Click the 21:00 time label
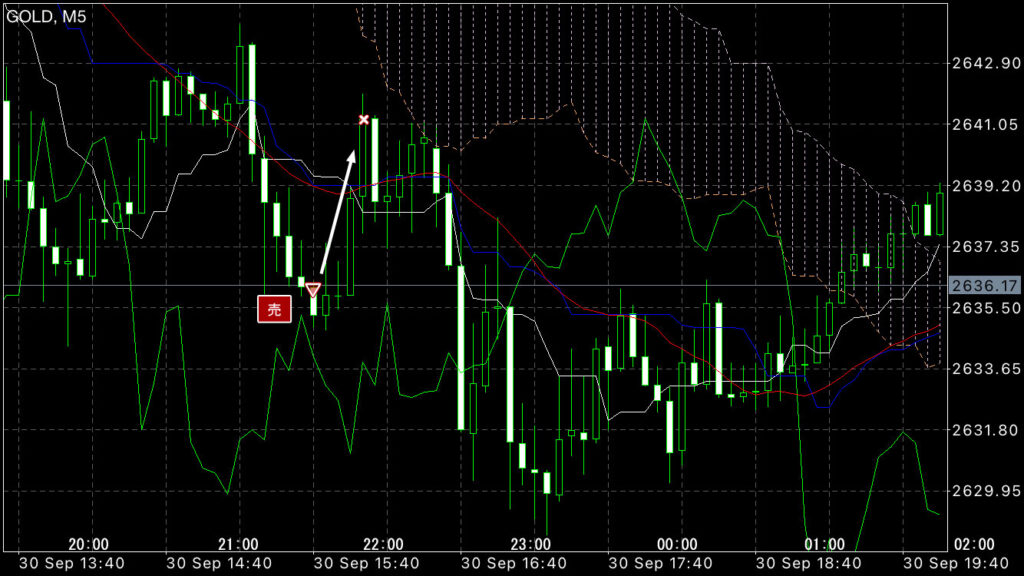 click(238, 544)
